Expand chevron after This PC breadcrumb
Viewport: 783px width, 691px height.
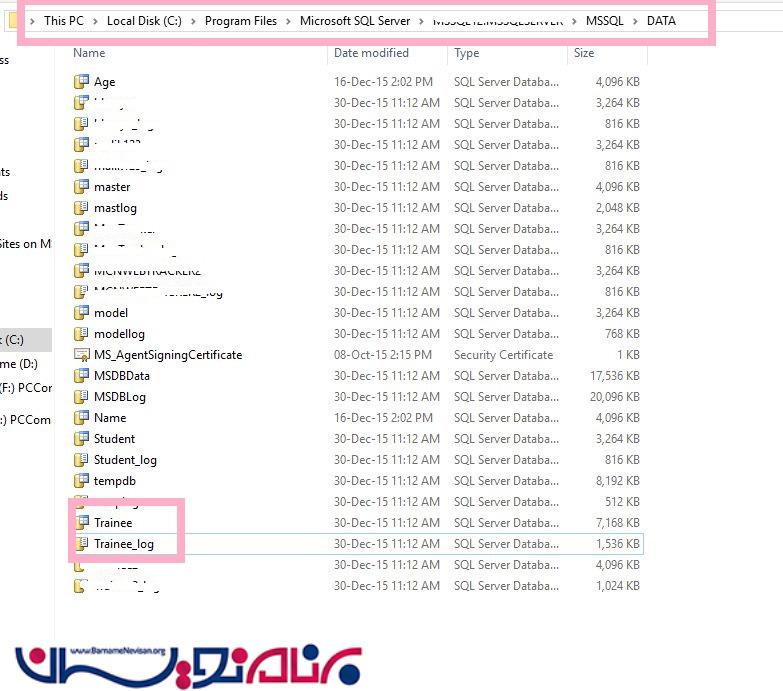click(95, 21)
